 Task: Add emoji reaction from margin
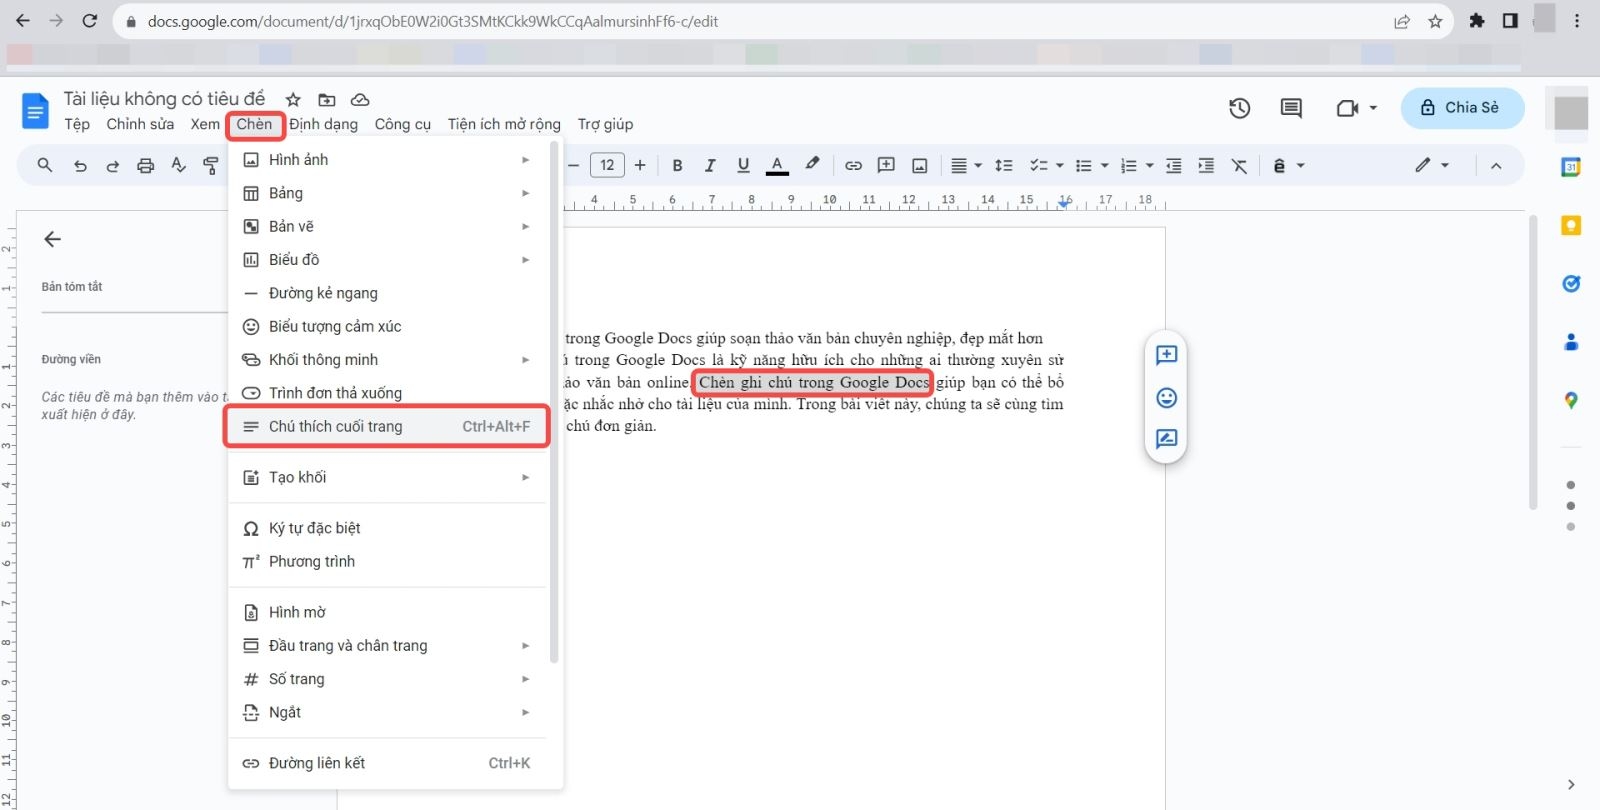(x=1166, y=398)
